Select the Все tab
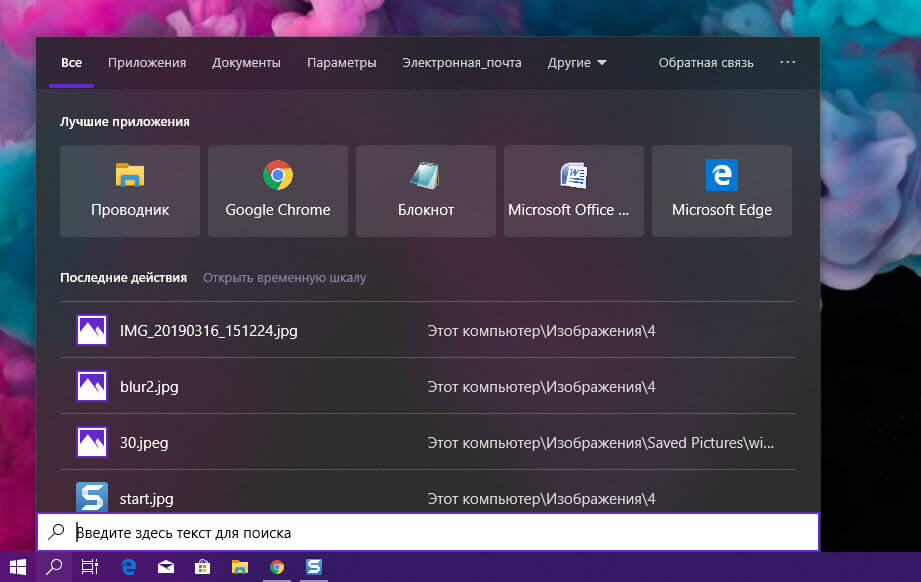This screenshot has width=921, height=582. (72, 63)
